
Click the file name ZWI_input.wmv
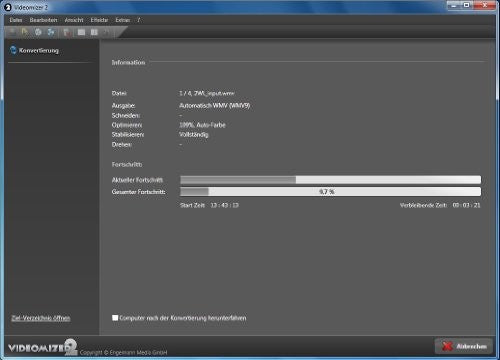(x=214, y=93)
